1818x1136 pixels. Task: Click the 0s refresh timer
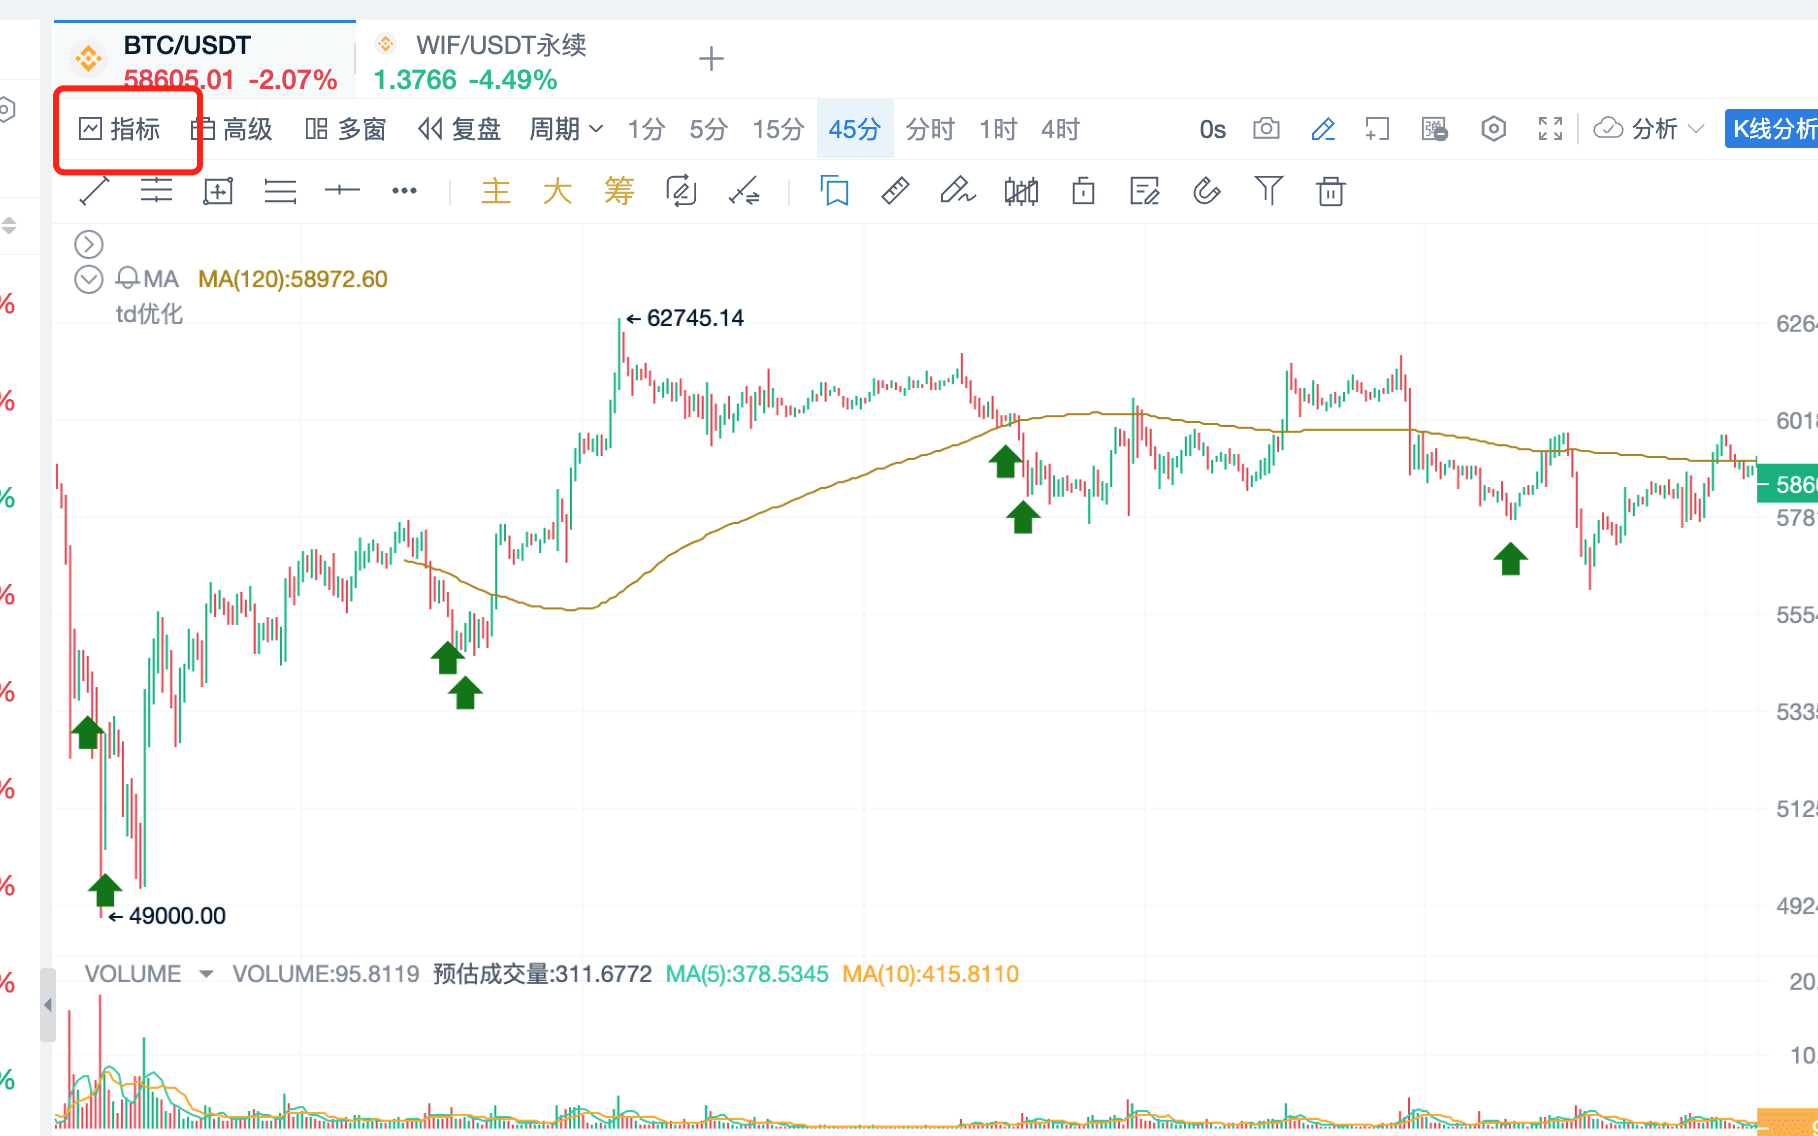coord(1212,129)
